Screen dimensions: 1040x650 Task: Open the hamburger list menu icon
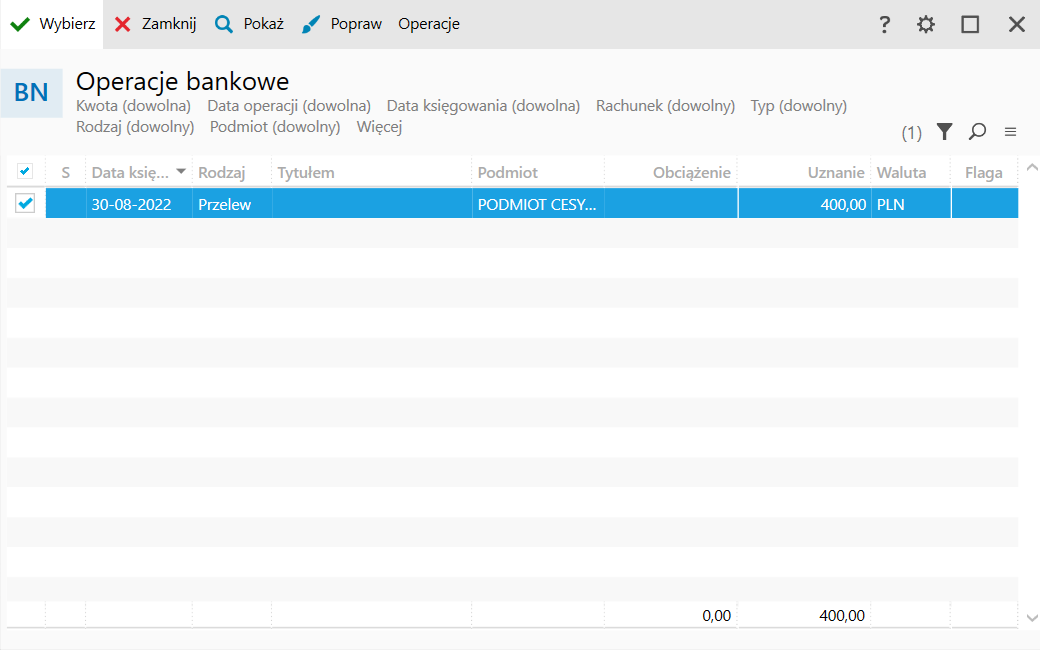pos(1010,132)
